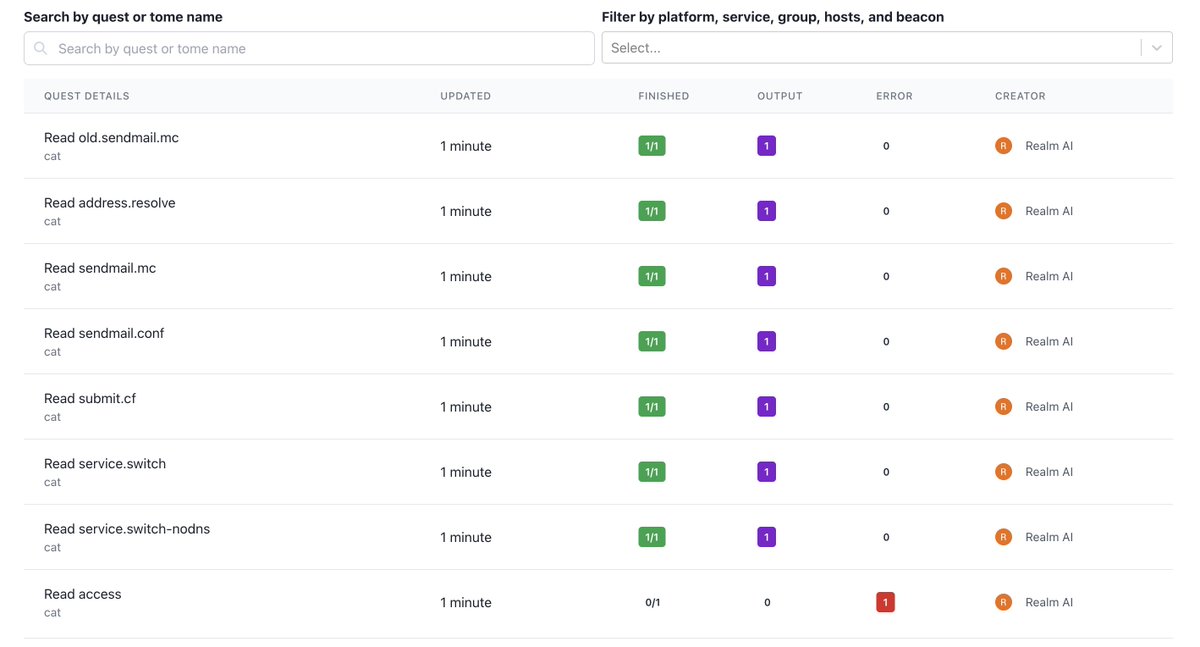Open the Read access quest
The height and width of the screenshot is (647, 1200).
pyautogui.click(x=82, y=594)
